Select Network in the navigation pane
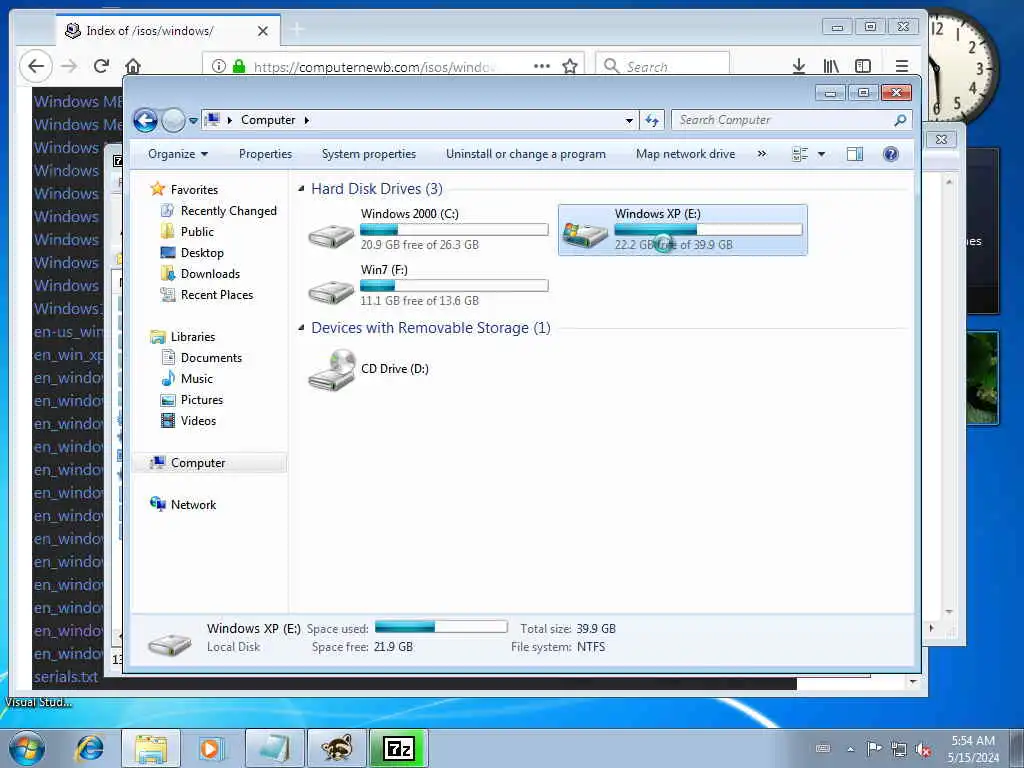 (193, 505)
